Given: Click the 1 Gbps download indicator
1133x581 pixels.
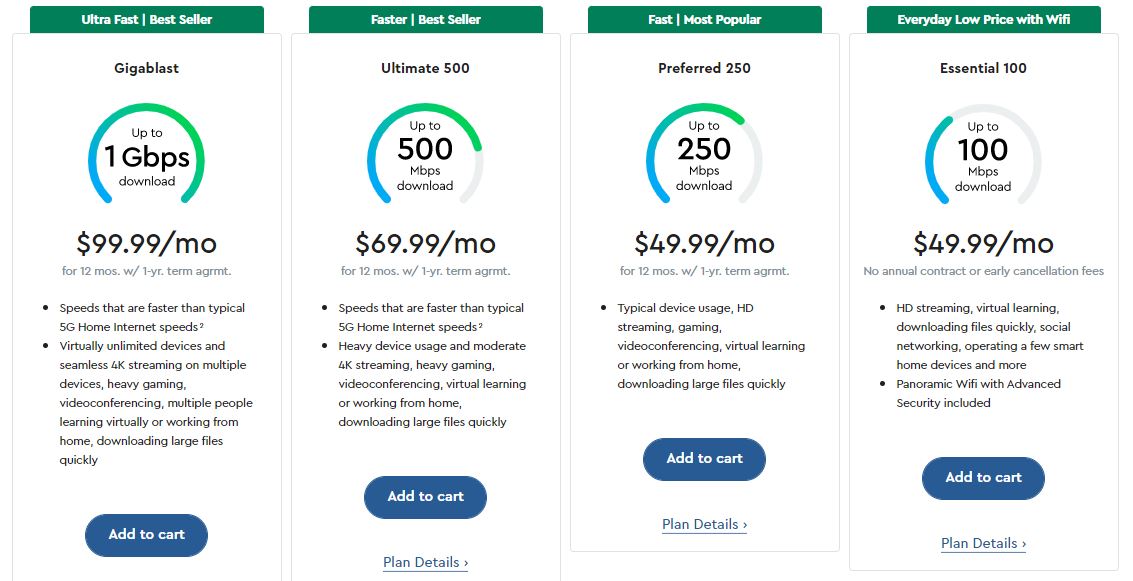Looking at the screenshot, I should 146,160.
